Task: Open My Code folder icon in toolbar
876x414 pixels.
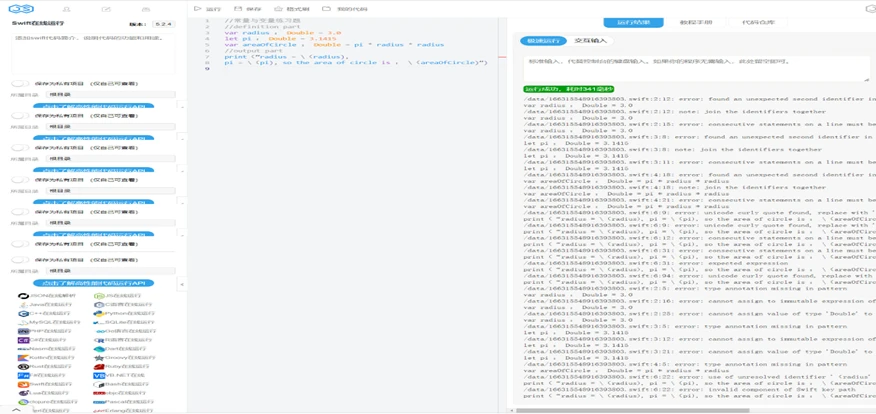Action: coord(326,9)
